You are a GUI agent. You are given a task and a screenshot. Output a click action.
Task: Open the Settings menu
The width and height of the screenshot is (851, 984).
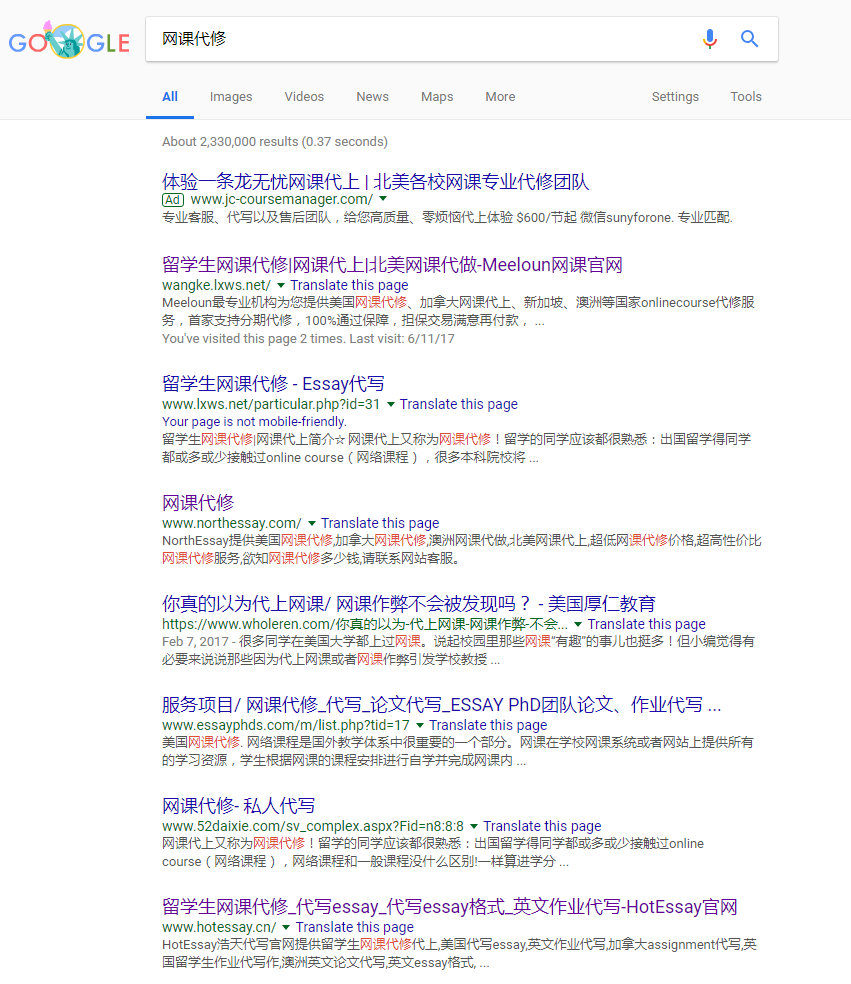click(675, 97)
